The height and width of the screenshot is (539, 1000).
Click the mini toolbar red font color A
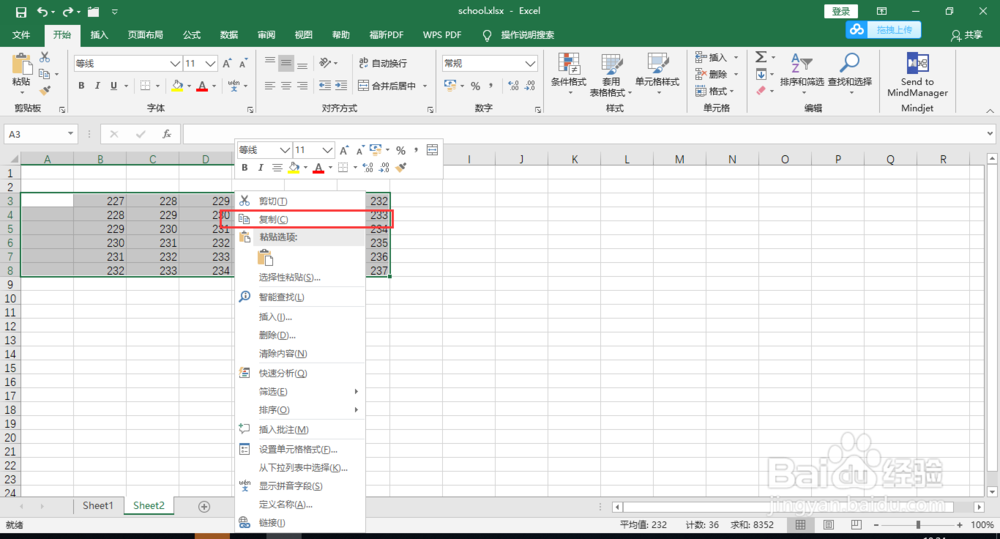(x=318, y=168)
